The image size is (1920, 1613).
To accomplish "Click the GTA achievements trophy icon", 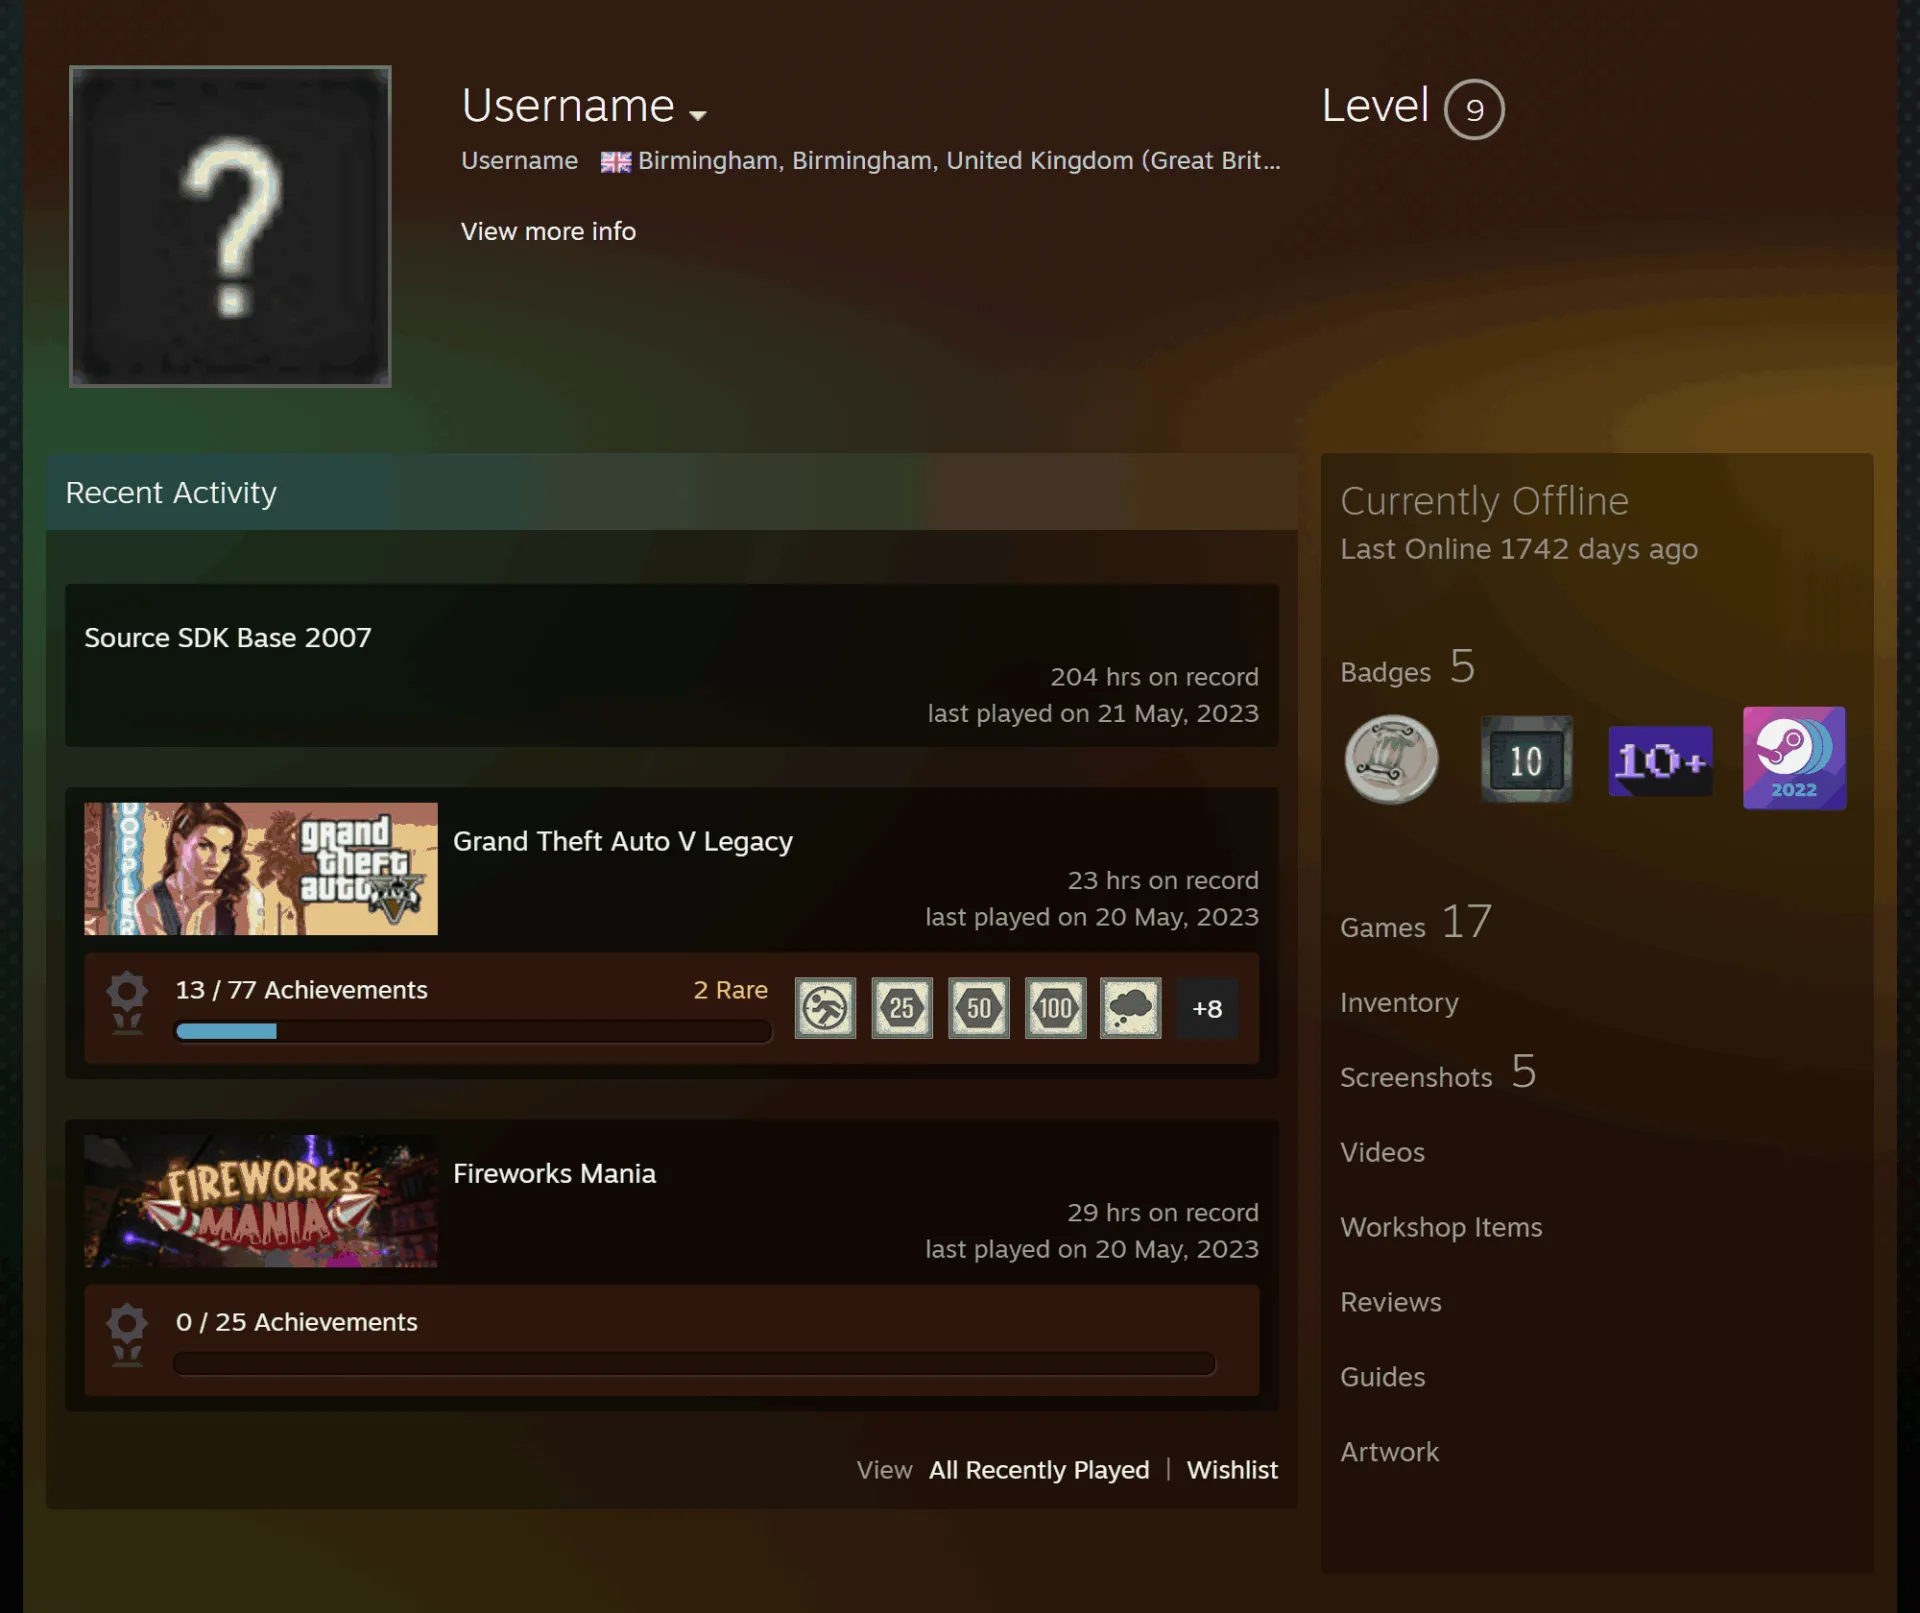I will [x=127, y=1003].
